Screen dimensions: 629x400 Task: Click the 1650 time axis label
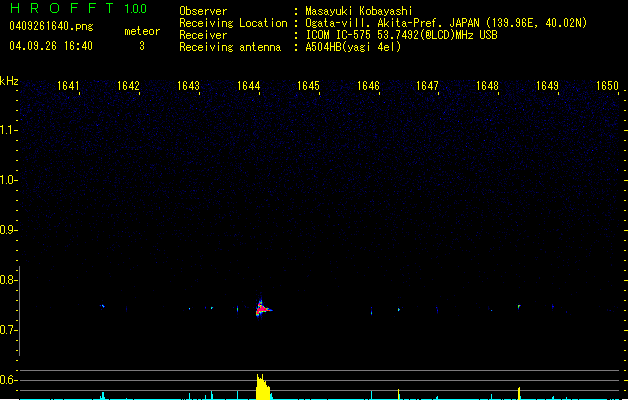tap(607, 86)
